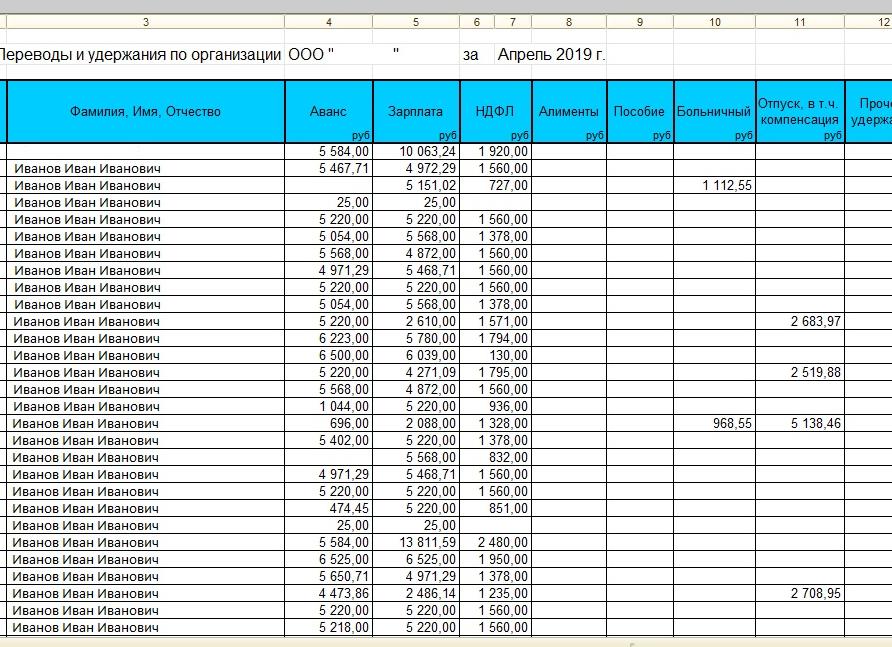Click the 'Фамилия, Имя, Отчество' header cell

(x=146, y=112)
